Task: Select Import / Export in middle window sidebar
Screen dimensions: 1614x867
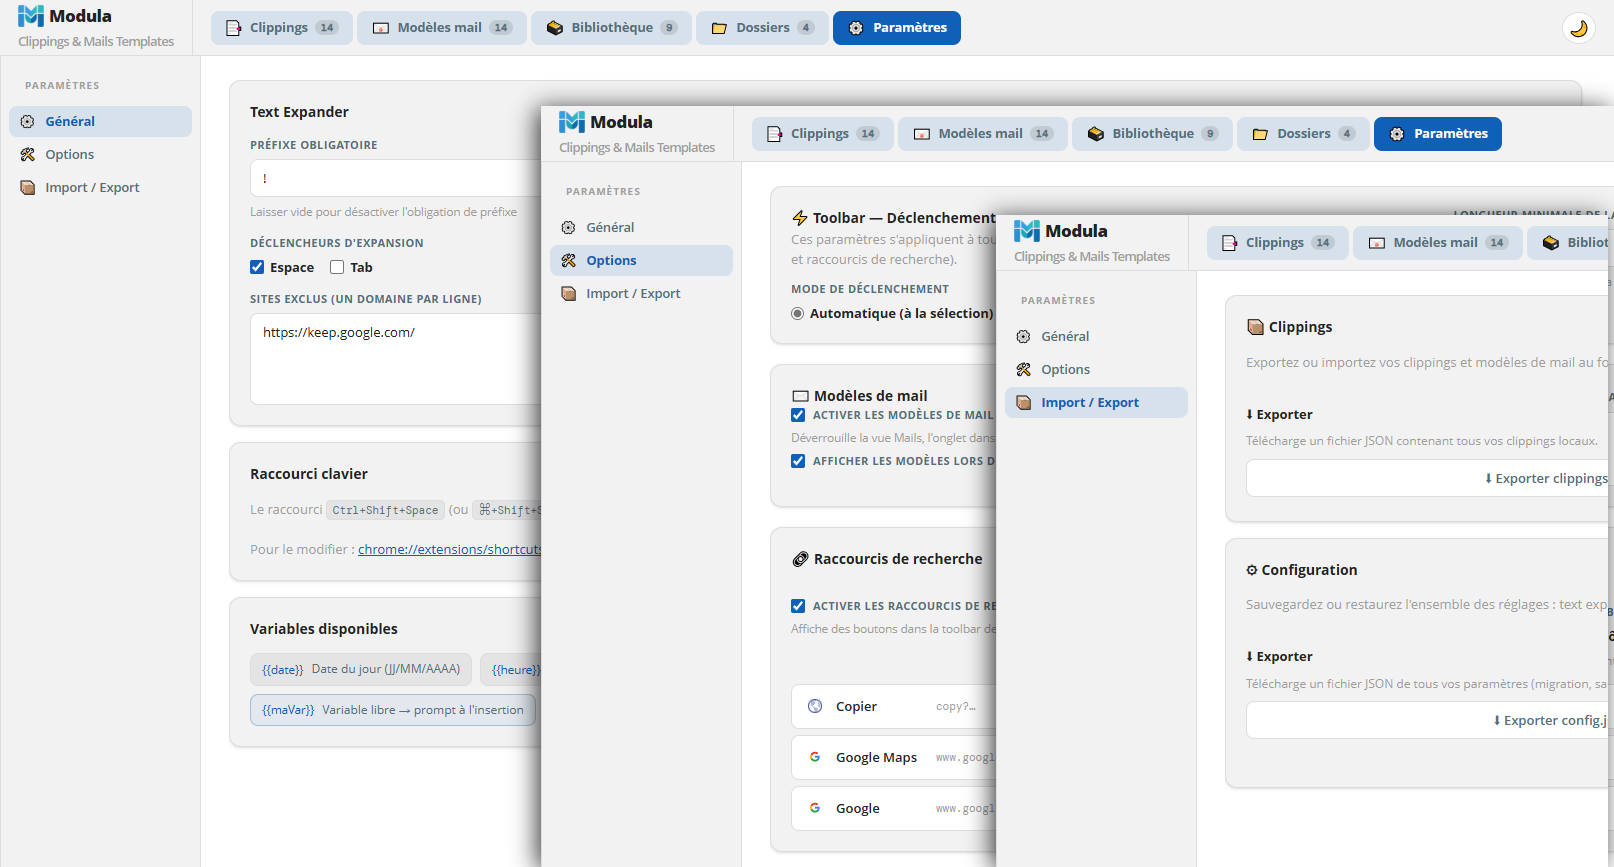Action: pos(641,293)
